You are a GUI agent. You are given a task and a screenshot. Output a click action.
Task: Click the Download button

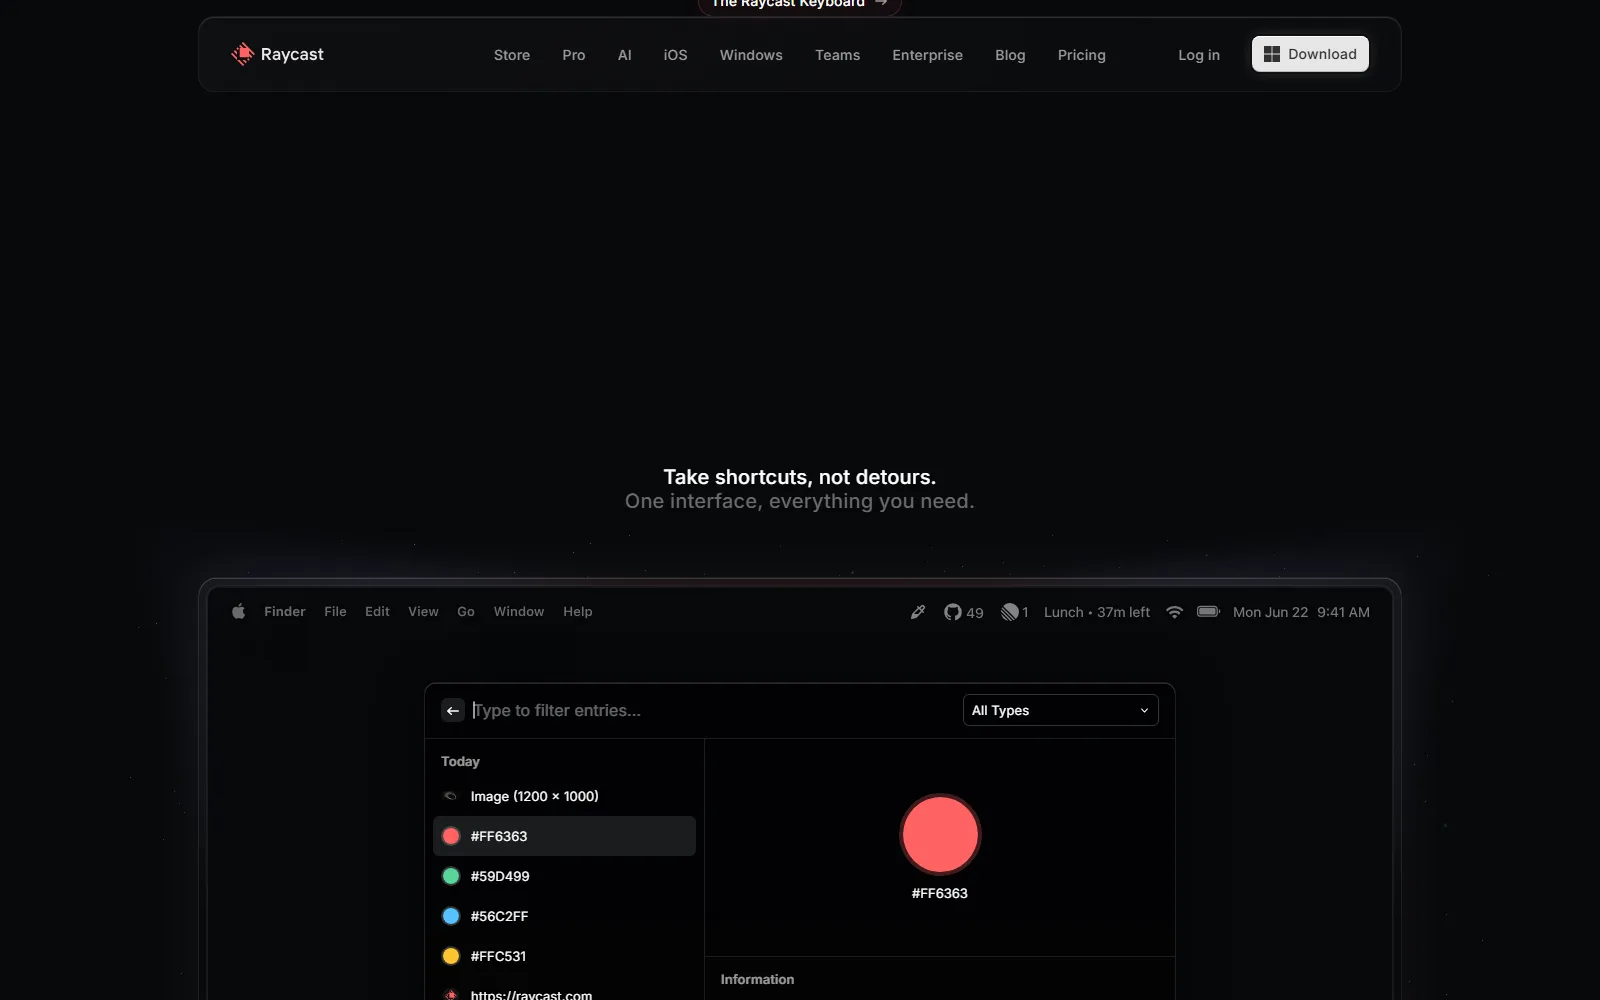1310,54
